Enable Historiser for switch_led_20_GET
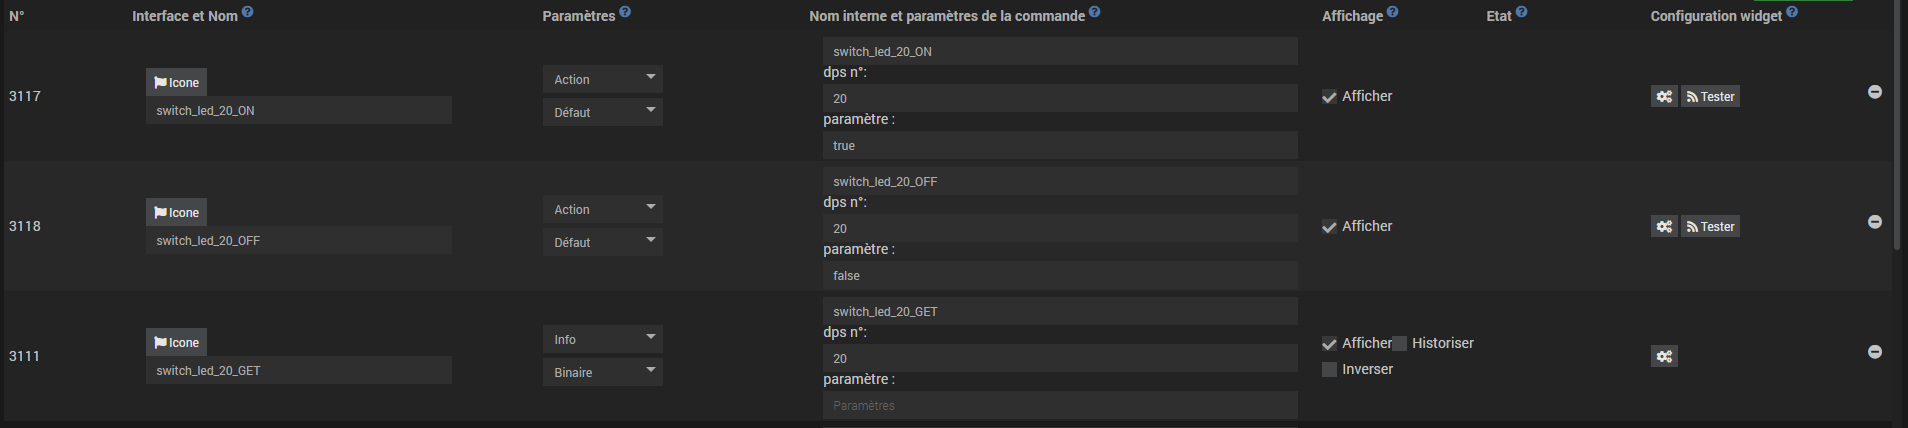The image size is (1908, 428). (1400, 343)
